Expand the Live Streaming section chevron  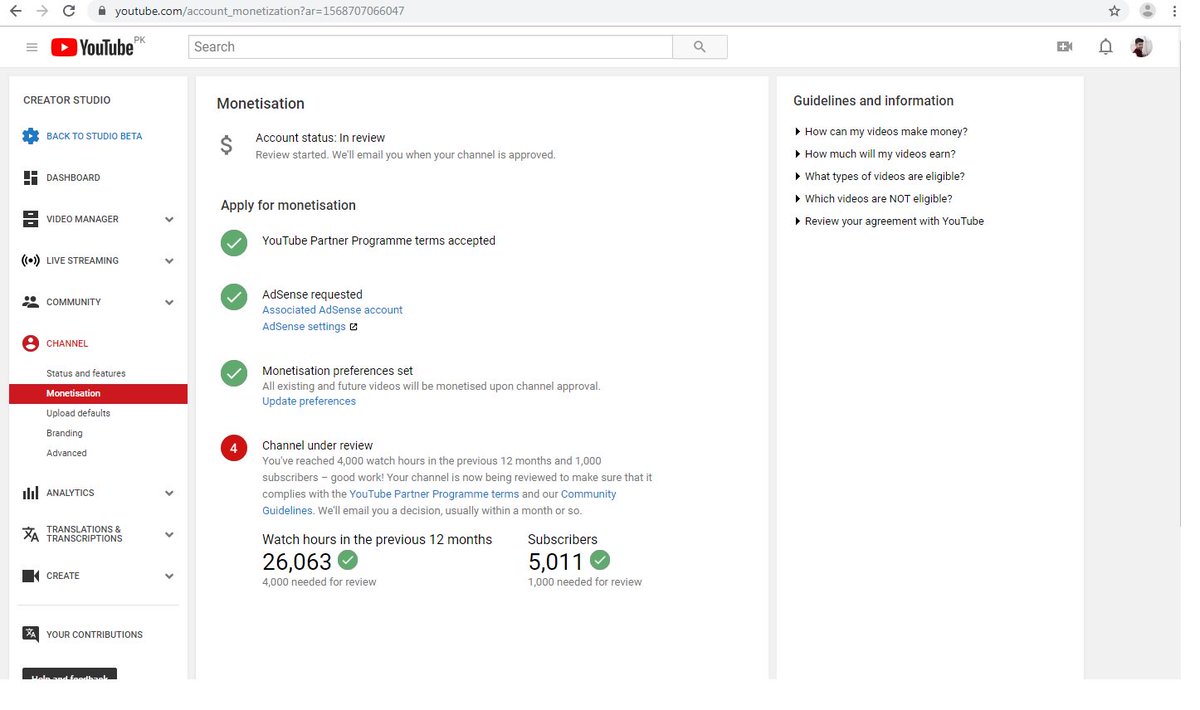pyautogui.click(x=169, y=261)
